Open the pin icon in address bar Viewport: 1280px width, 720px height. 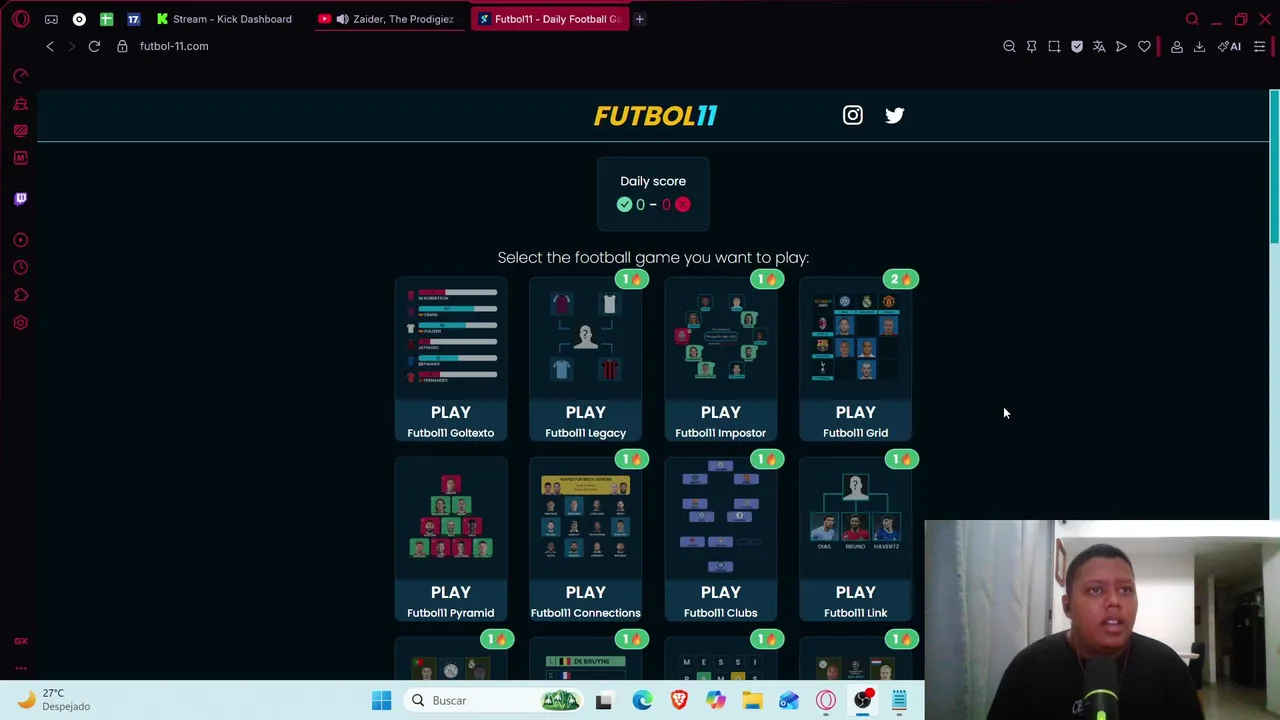1031,46
